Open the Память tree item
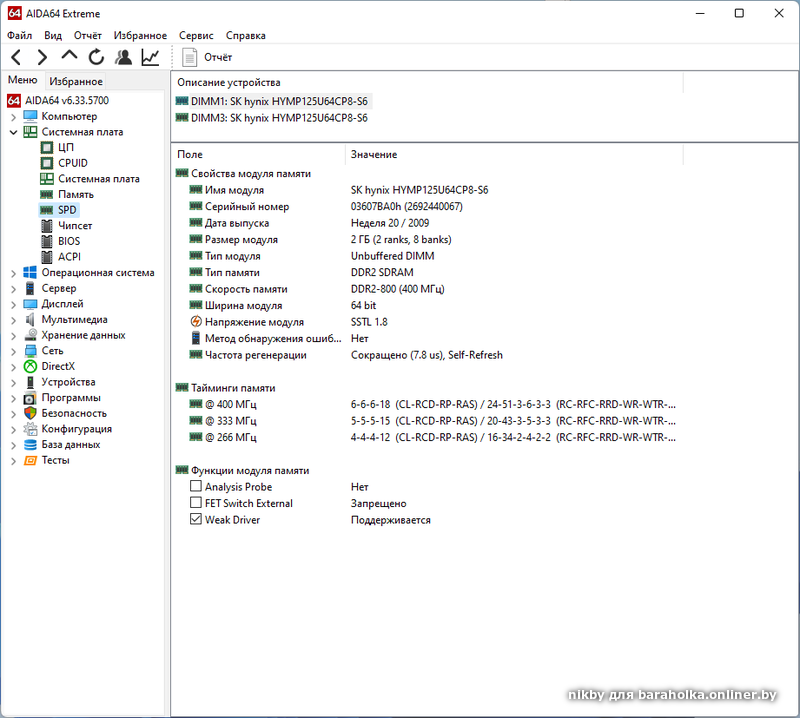The height and width of the screenshot is (718, 800). click(76, 194)
